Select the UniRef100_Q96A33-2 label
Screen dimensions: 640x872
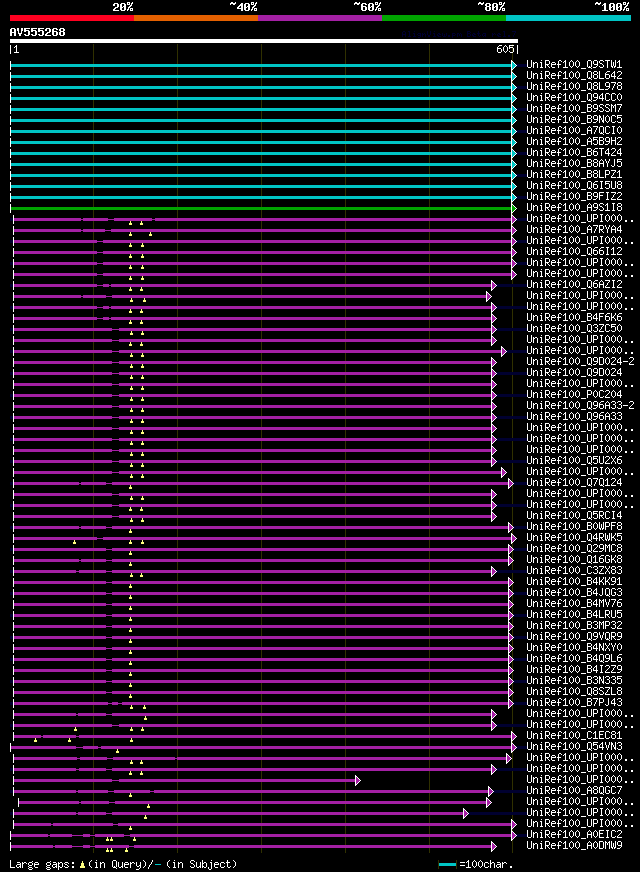pos(580,405)
